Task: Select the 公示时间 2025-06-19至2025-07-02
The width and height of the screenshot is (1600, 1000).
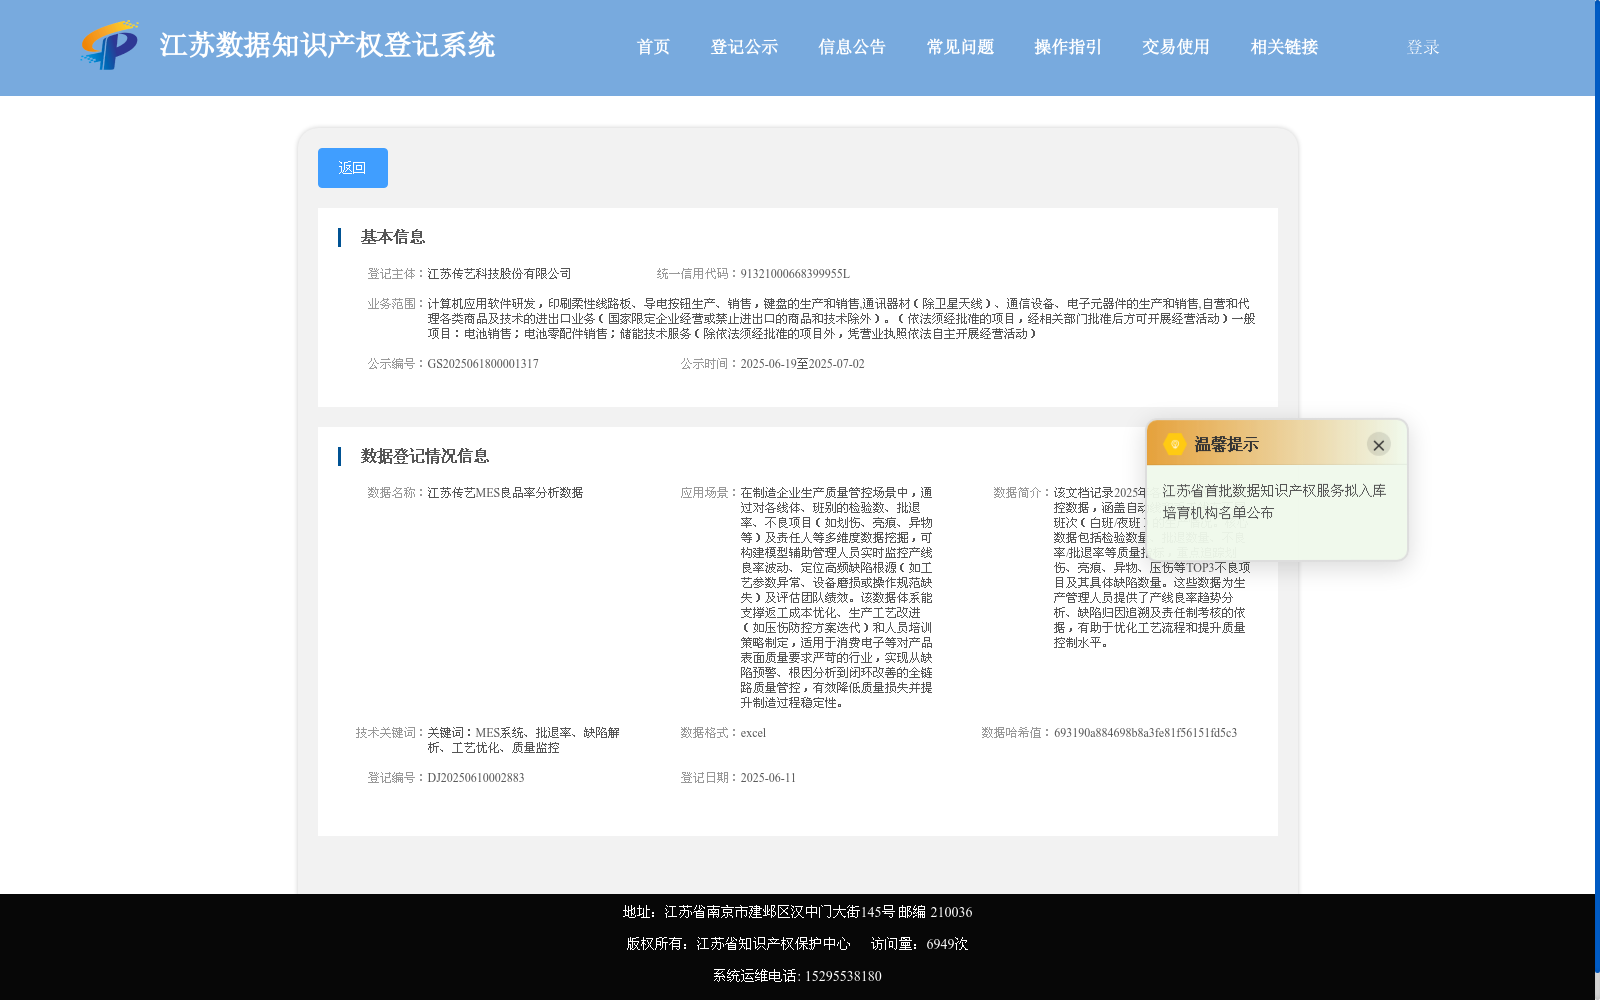Action: coord(802,364)
